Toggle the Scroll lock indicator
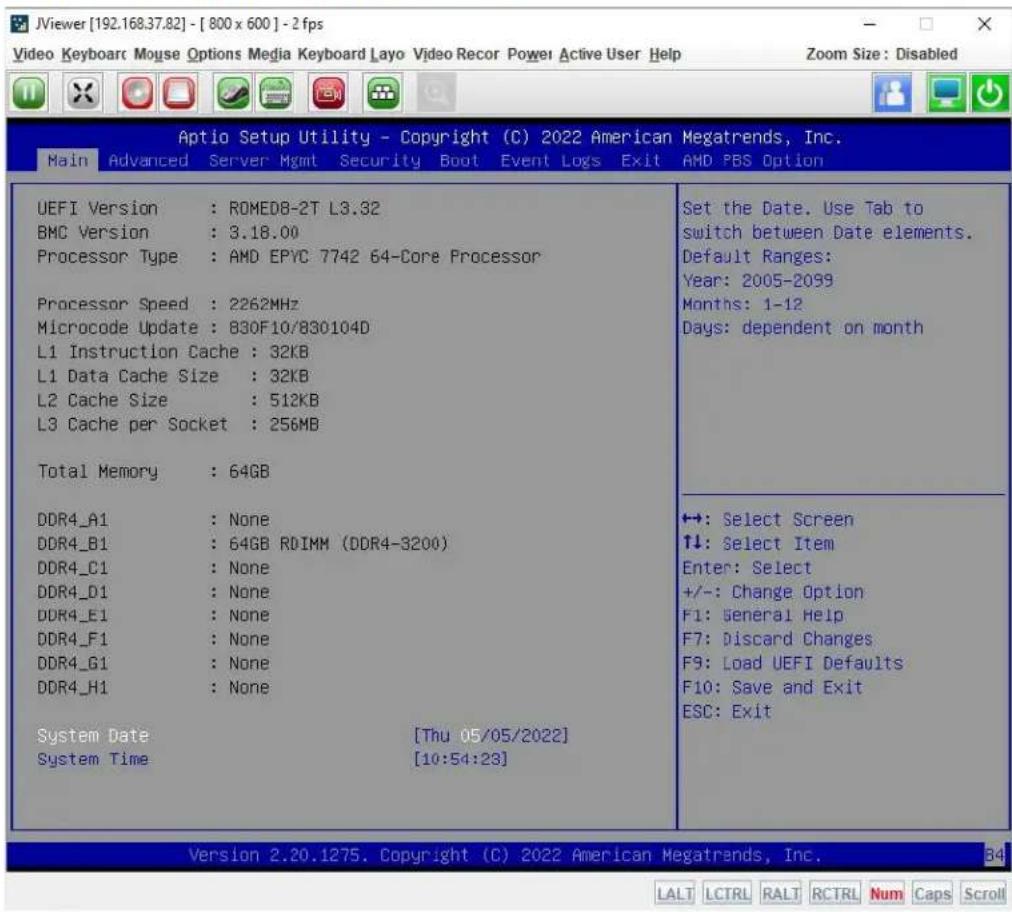The image size is (1012, 912). click(984, 894)
